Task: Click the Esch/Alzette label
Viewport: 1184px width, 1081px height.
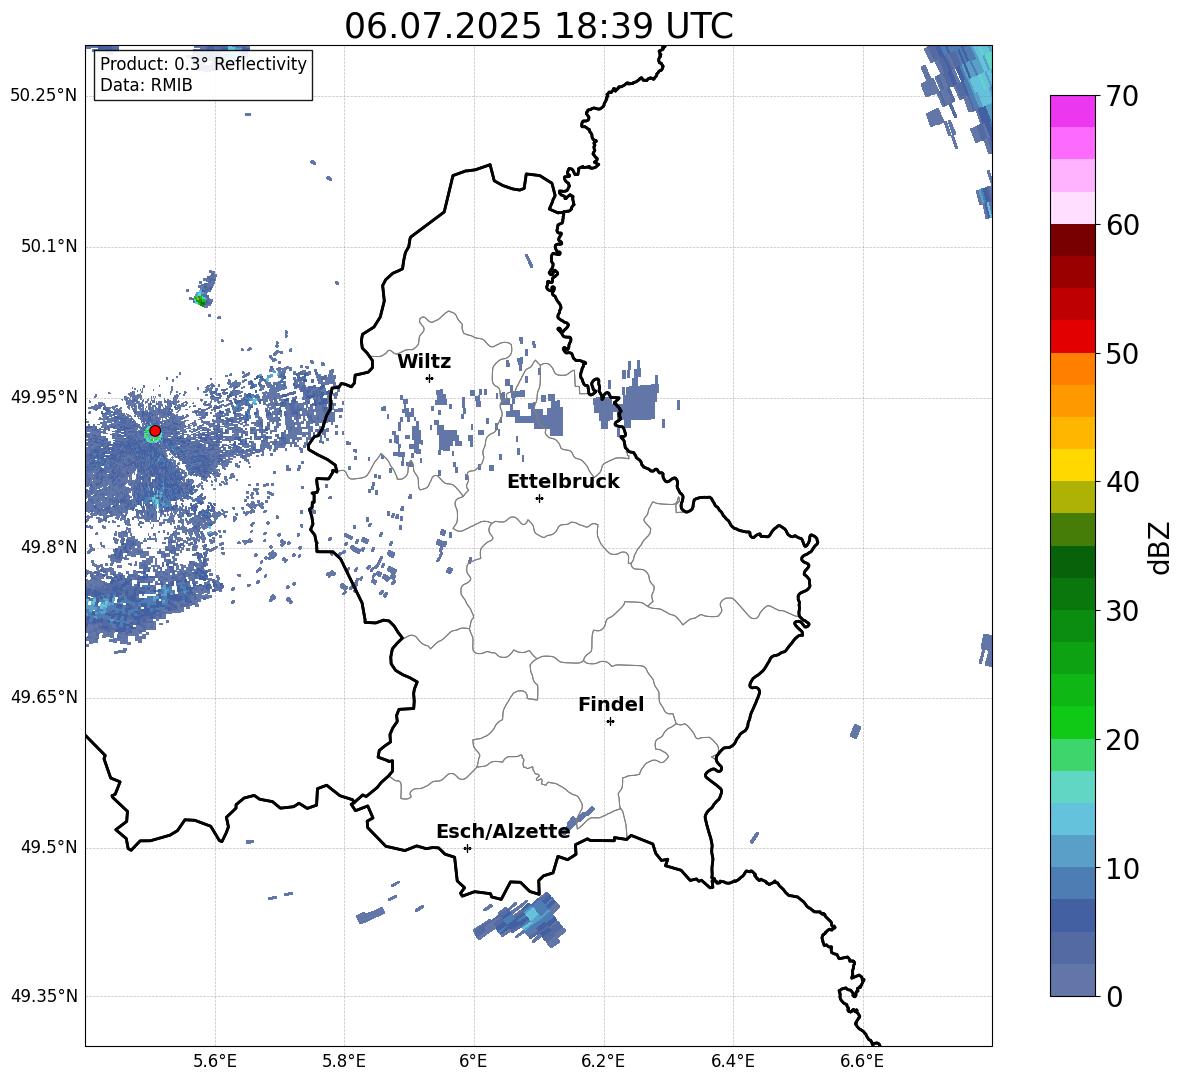Action: coord(503,832)
